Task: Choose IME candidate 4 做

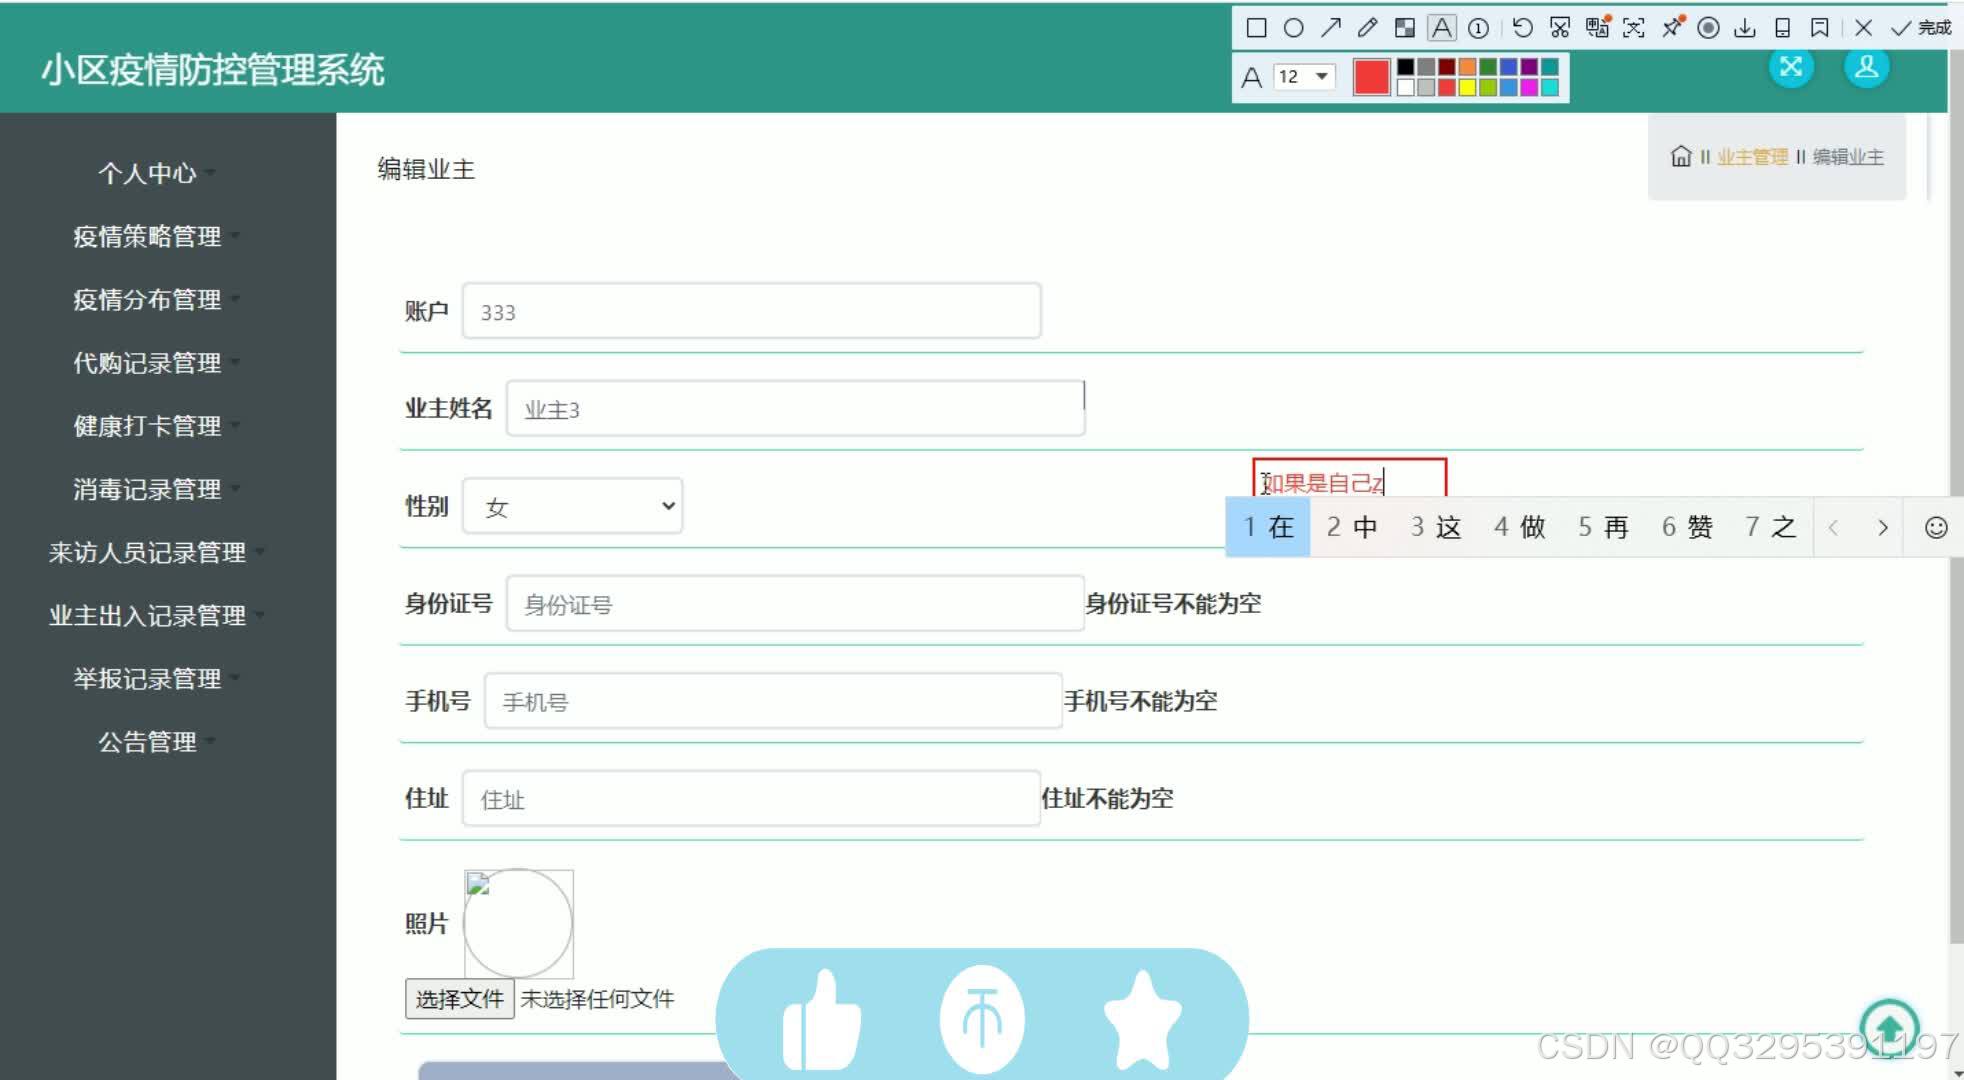Action: 1519,527
